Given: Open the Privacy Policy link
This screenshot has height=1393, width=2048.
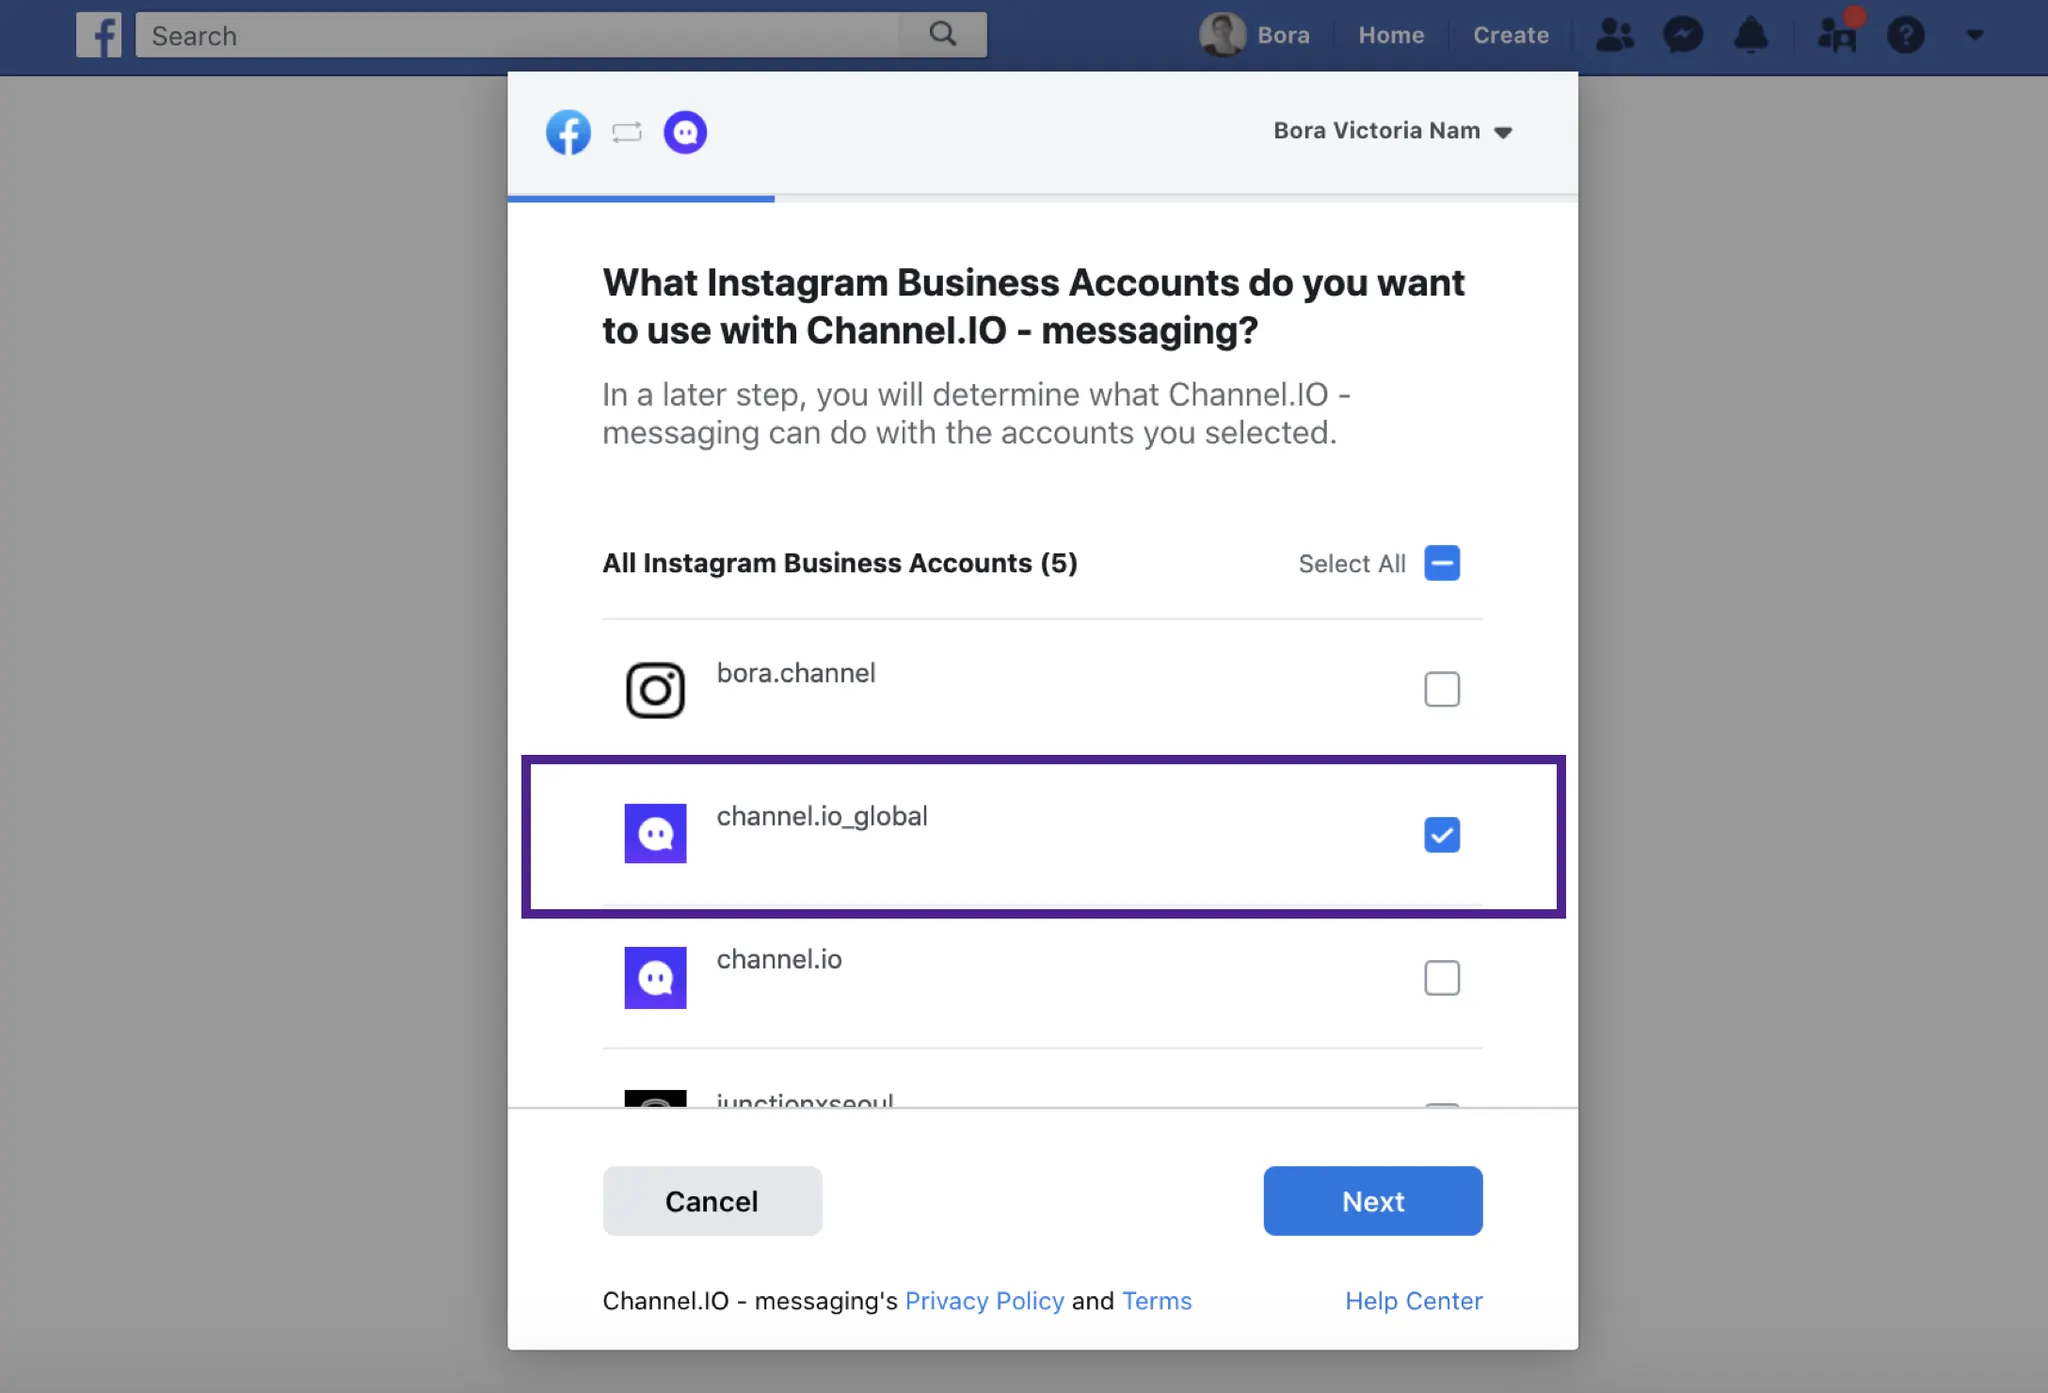Looking at the screenshot, I should [984, 1300].
